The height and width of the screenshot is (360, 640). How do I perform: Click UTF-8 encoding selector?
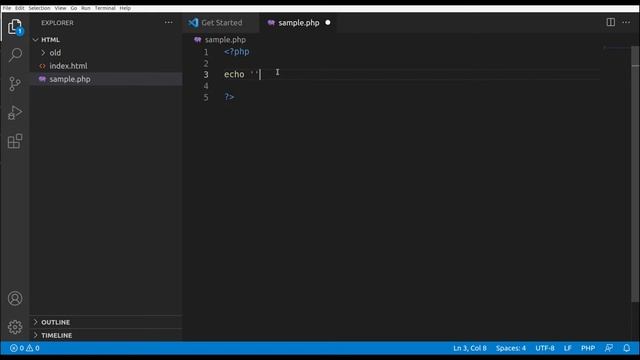click(x=545, y=348)
